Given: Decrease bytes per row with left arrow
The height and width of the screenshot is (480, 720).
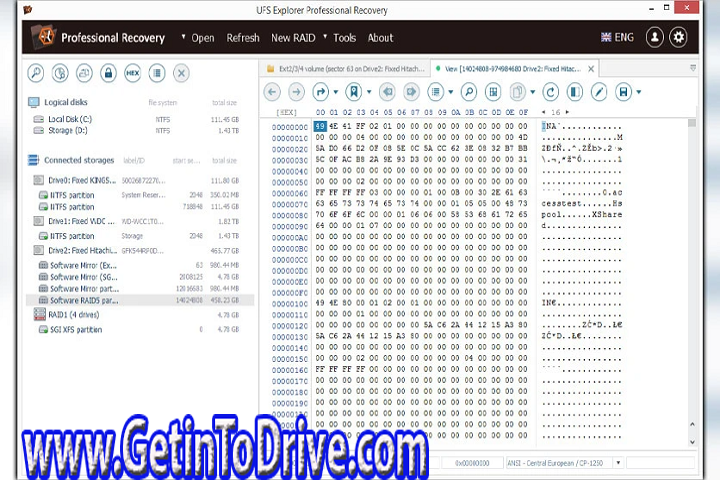Looking at the screenshot, I should click(544, 112).
